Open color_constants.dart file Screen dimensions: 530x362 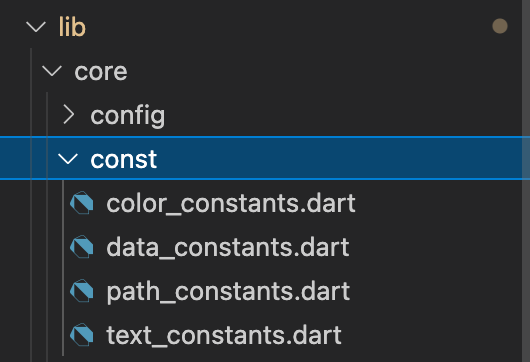click(x=231, y=203)
